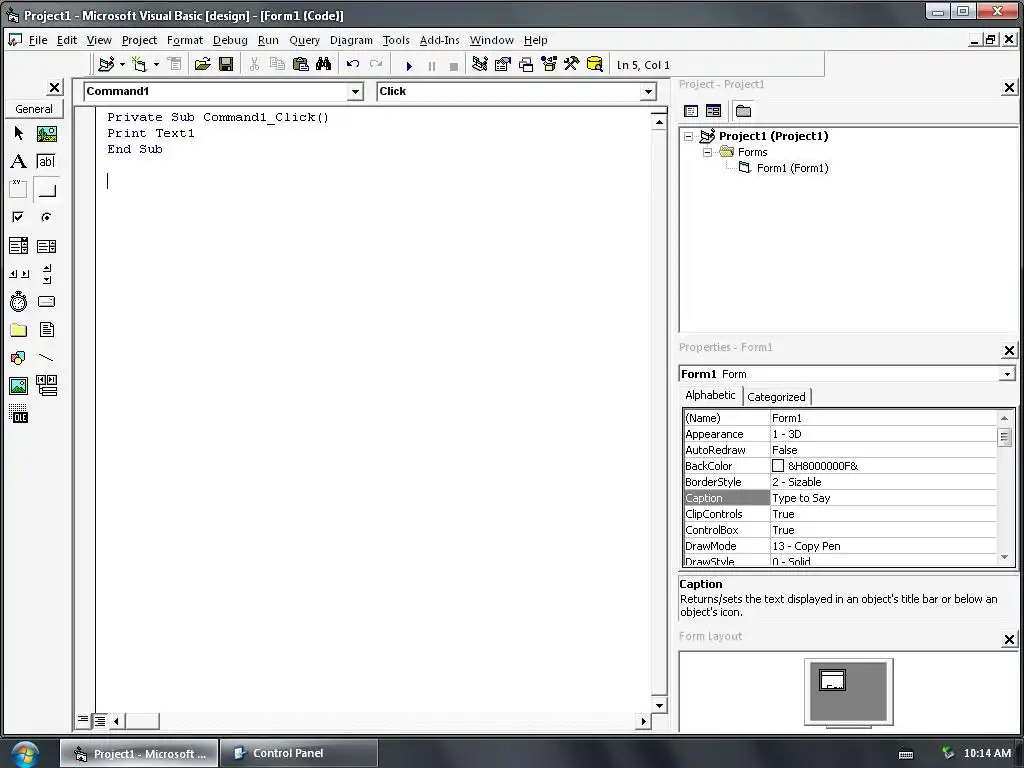Click the Paste toolbar icon
Screen dimensions: 1024x768
click(x=300, y=64)
